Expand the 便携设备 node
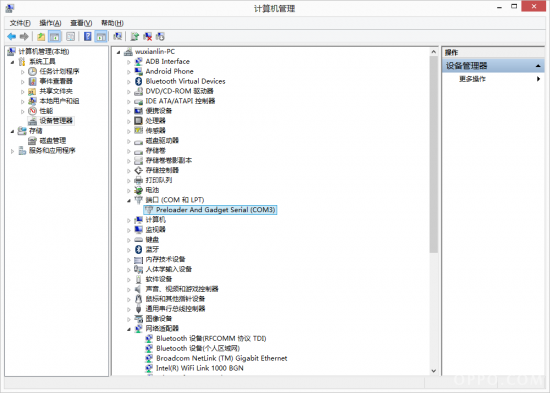This screenshot has width=550, height=393. (x=129, y=111)
